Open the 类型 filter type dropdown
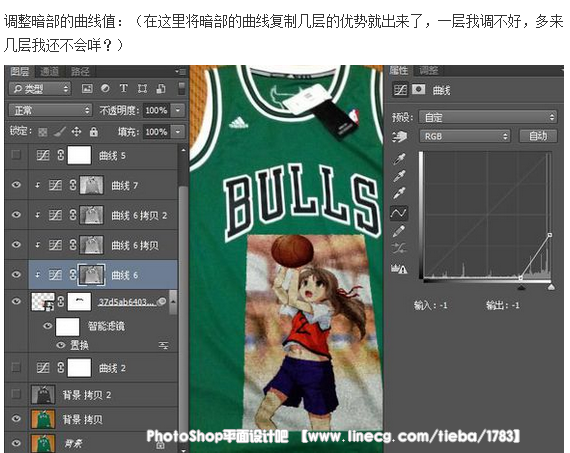 [x=40, y=89]
